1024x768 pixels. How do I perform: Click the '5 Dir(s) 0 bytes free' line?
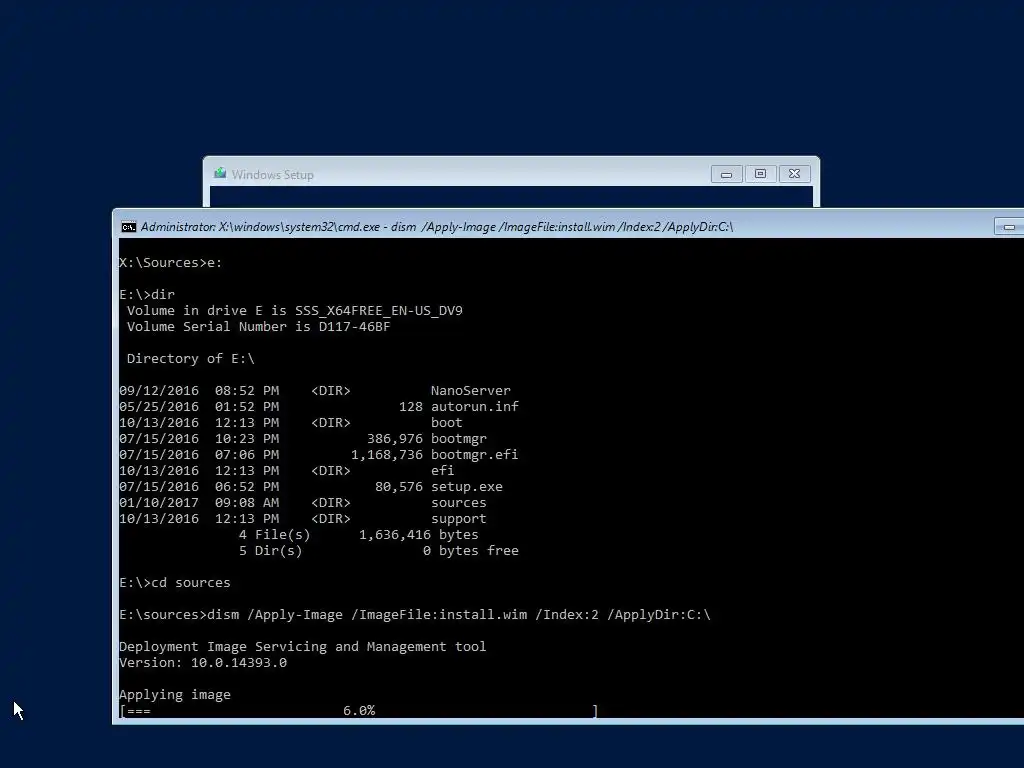click(x=379, y=551)
